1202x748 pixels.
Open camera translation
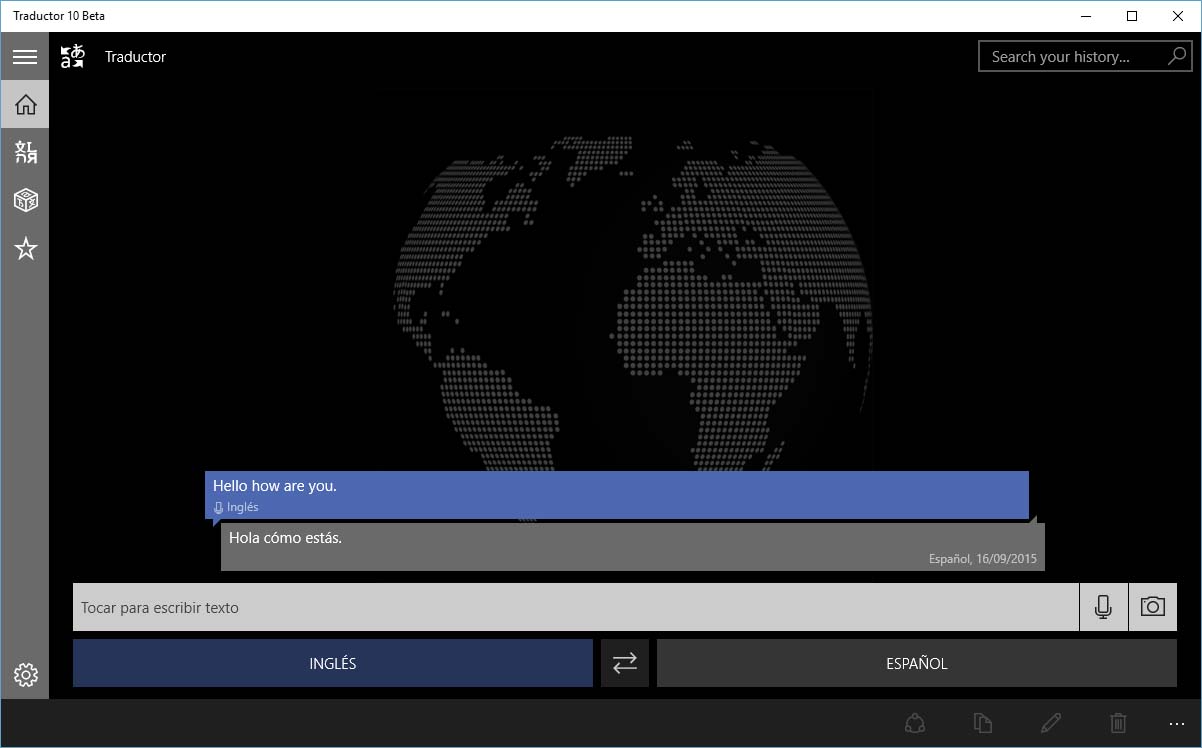[x=1153, y=607]
